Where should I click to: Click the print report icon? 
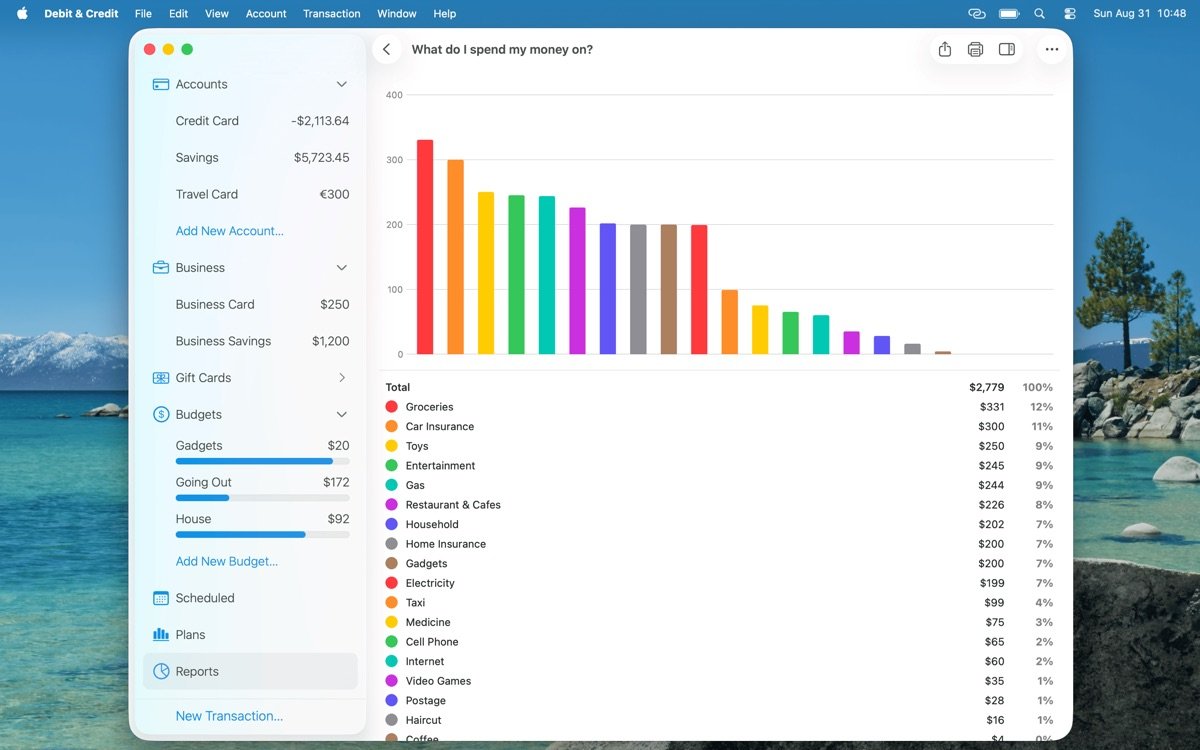(x=975, y=49)
